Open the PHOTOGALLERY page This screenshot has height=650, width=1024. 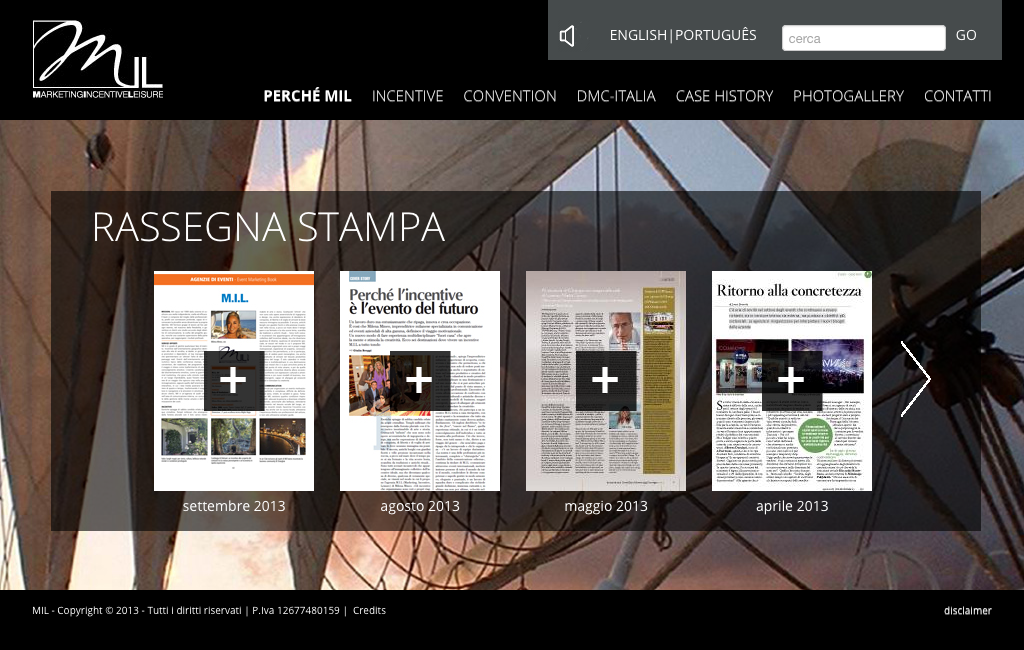click(848, 96)
